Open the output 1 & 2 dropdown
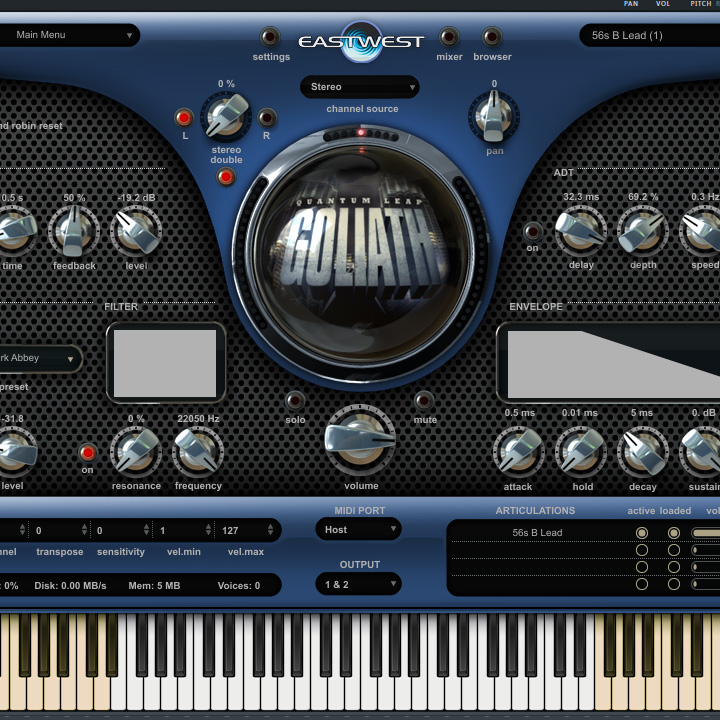 point(359,583)
